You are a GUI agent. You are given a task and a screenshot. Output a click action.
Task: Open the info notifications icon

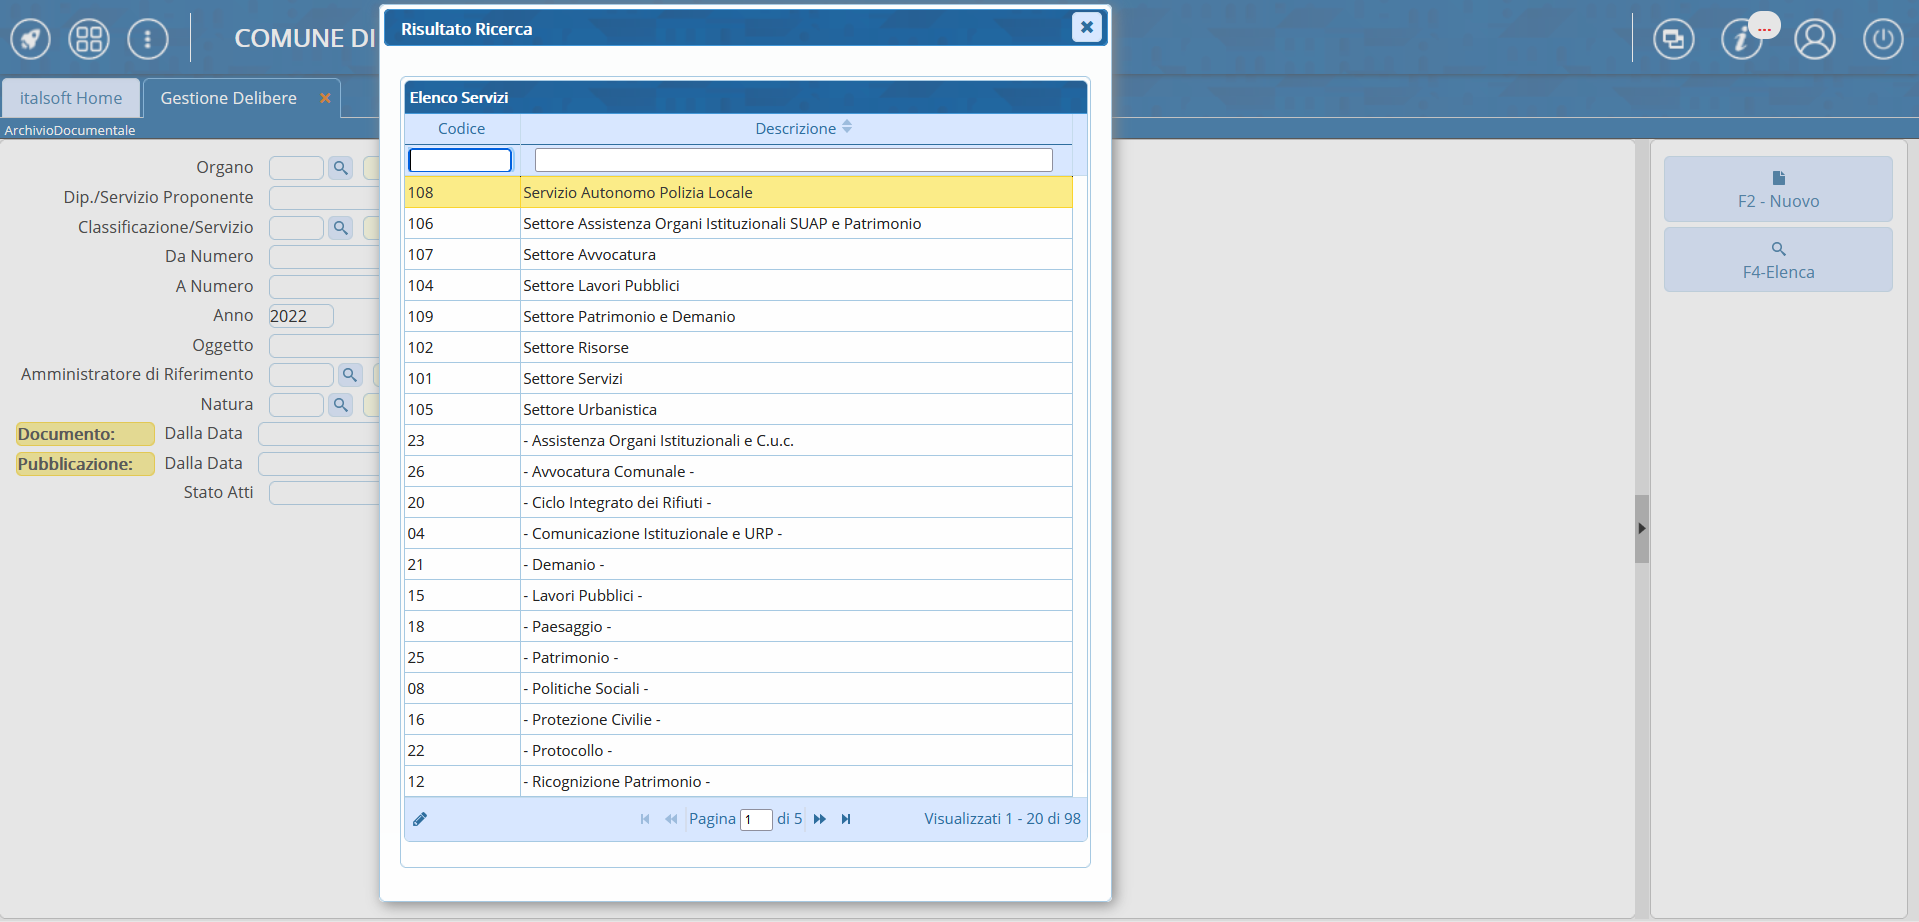point(1741,40)
